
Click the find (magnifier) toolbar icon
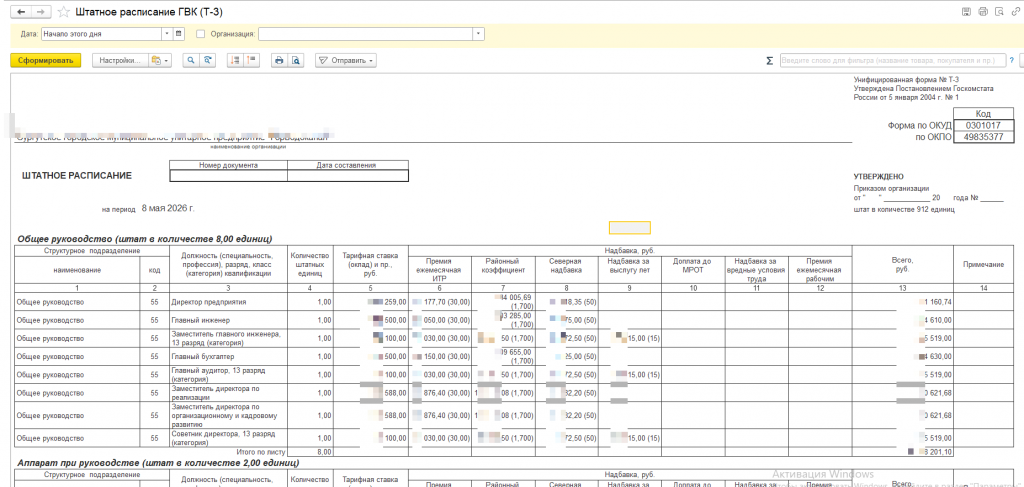coord(191,60)
